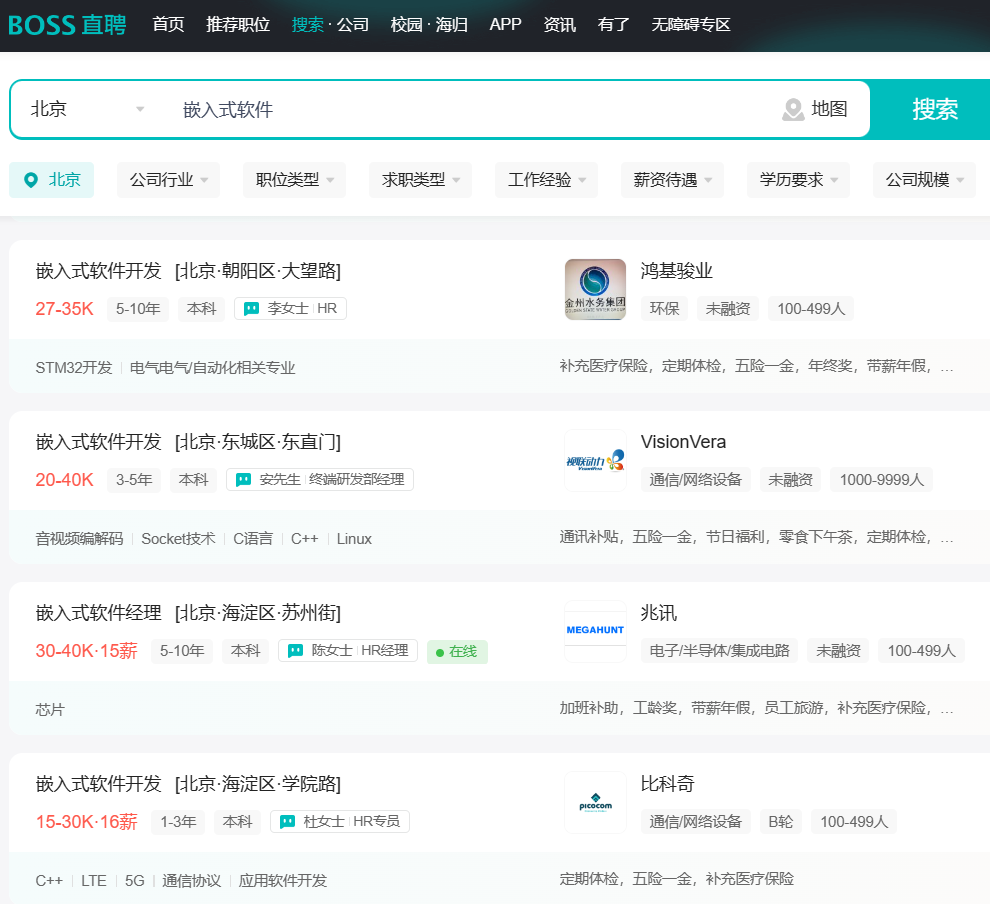Select 搜索 in the navigation bar
The image size is (990, 904).
coord(307,25)
